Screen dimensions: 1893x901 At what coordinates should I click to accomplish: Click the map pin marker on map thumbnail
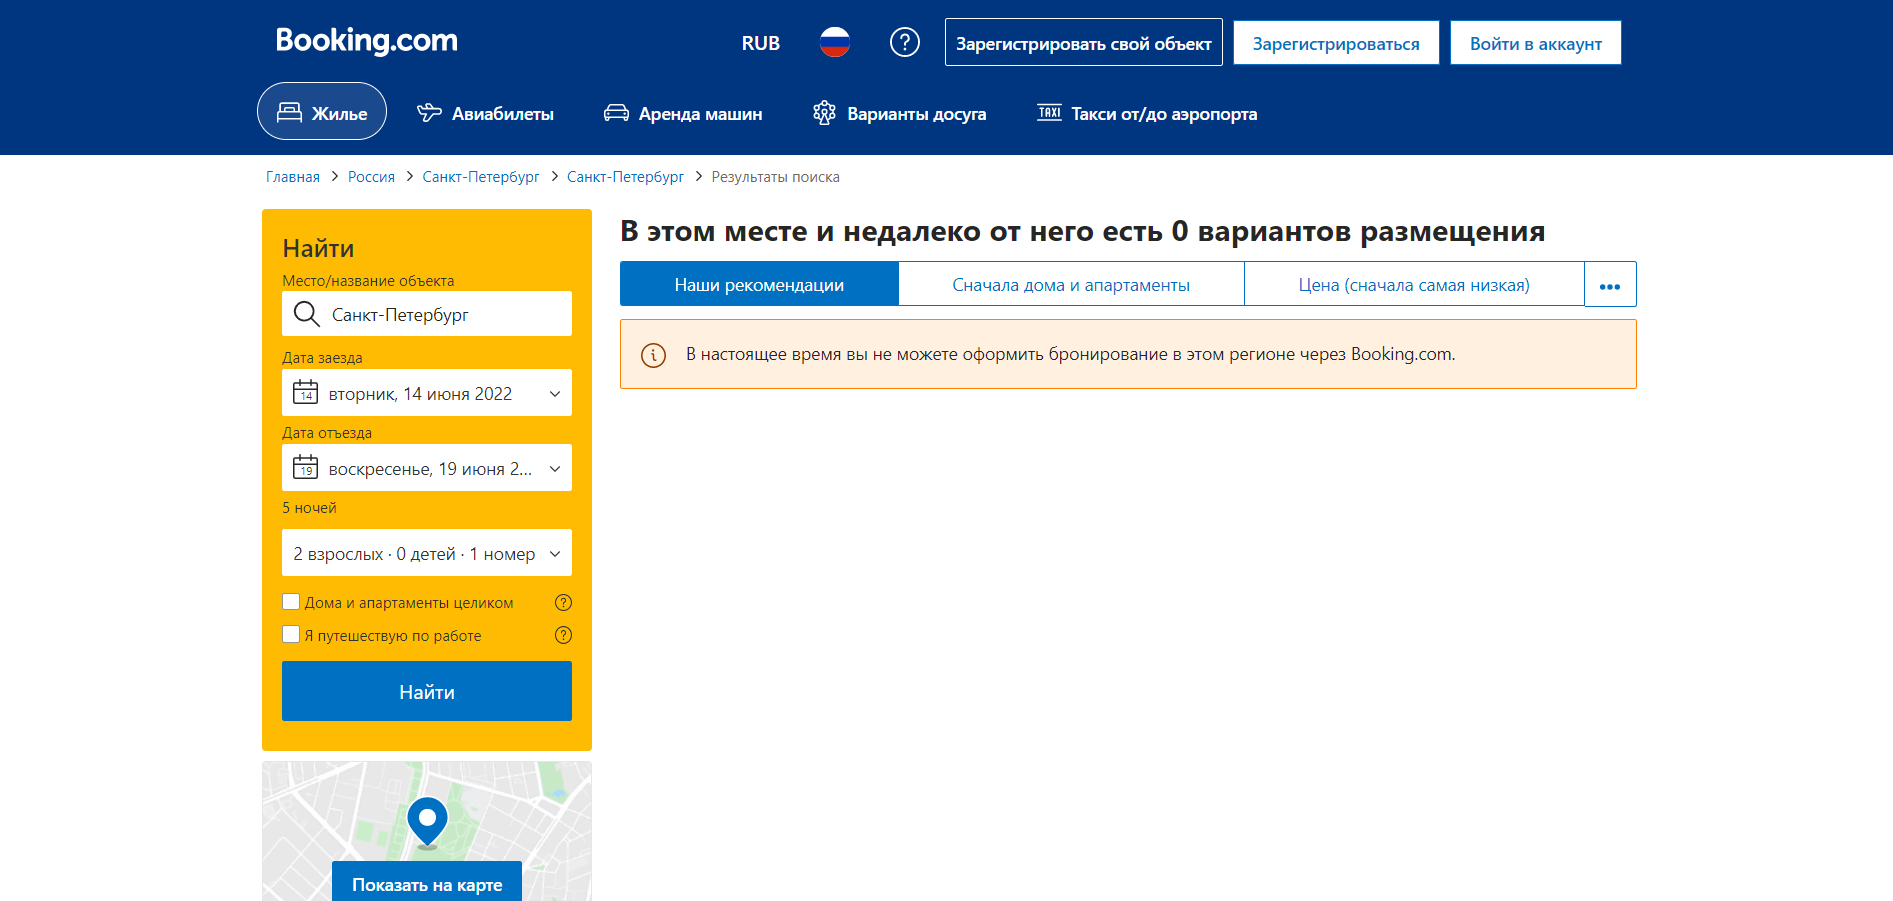[427, 823]
